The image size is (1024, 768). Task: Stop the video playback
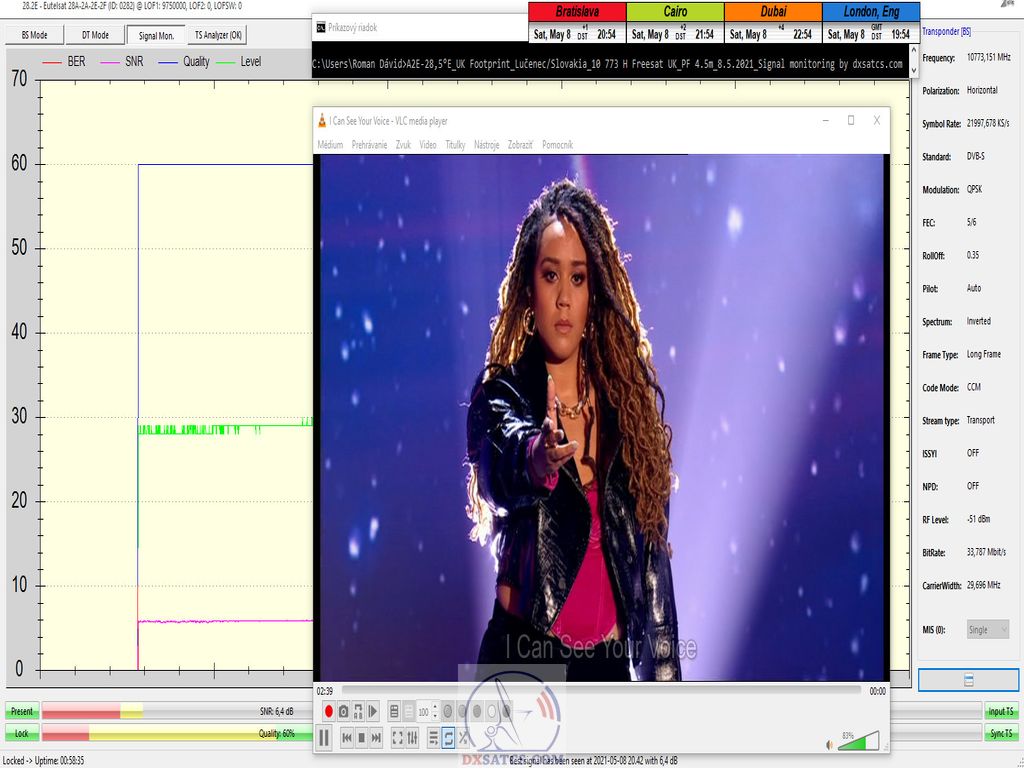pos(361,738)
